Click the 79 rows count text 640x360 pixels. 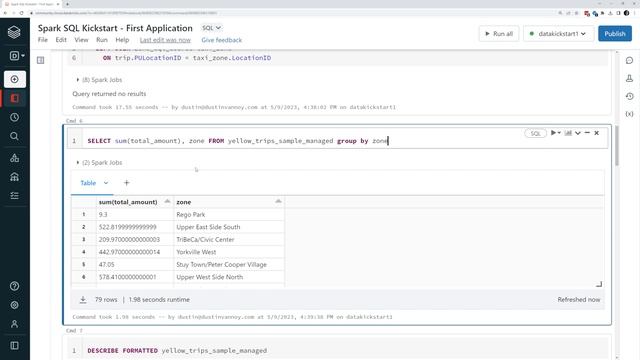(x=106, y=300)
